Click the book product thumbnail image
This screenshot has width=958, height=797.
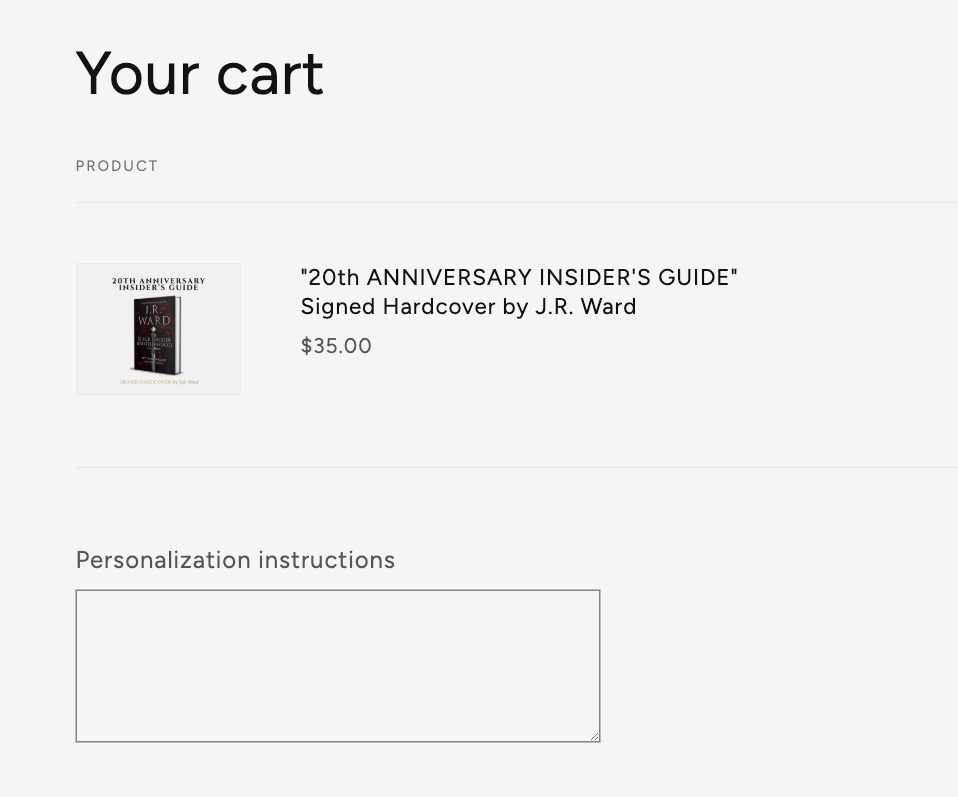[158, 329]
